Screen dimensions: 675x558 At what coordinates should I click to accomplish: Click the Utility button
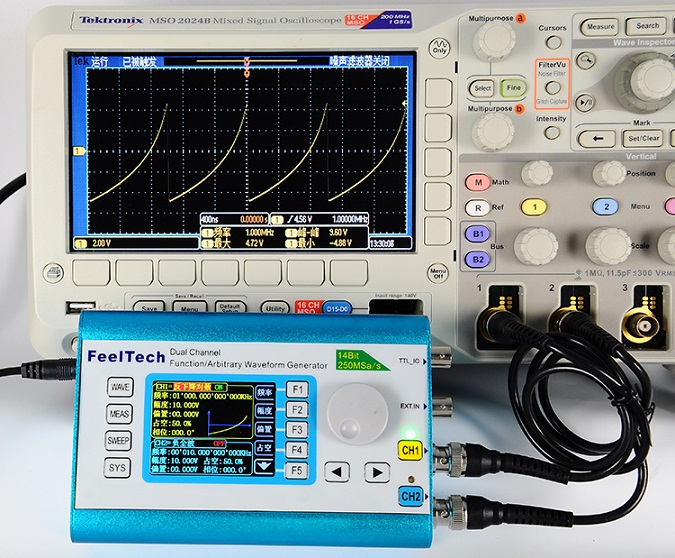click(275, 308)
